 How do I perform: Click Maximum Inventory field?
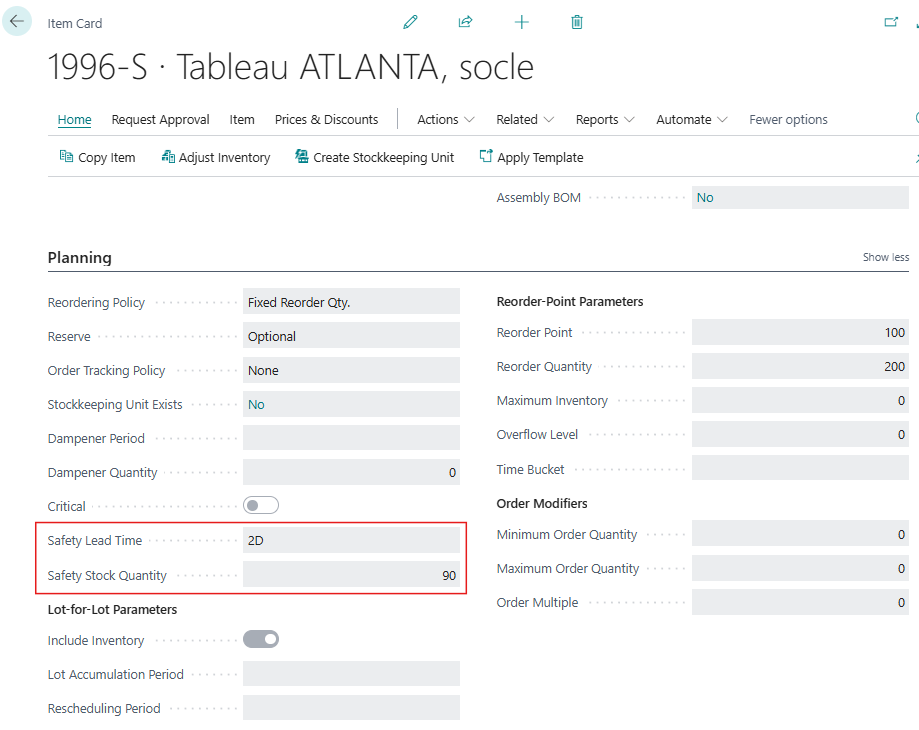[800, 400]
